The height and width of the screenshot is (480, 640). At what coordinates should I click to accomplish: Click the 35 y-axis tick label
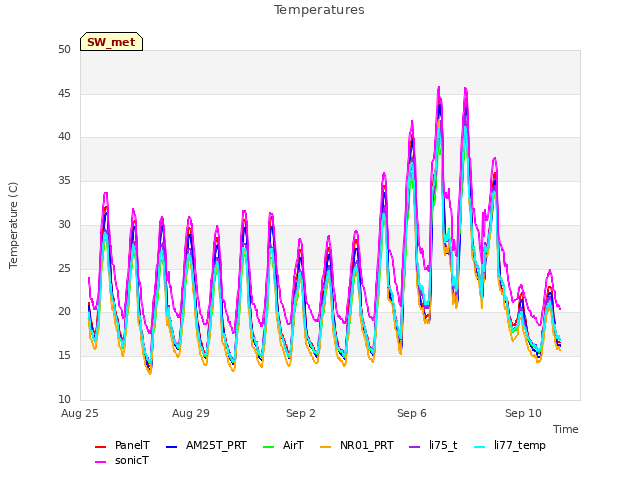[64, 180]
